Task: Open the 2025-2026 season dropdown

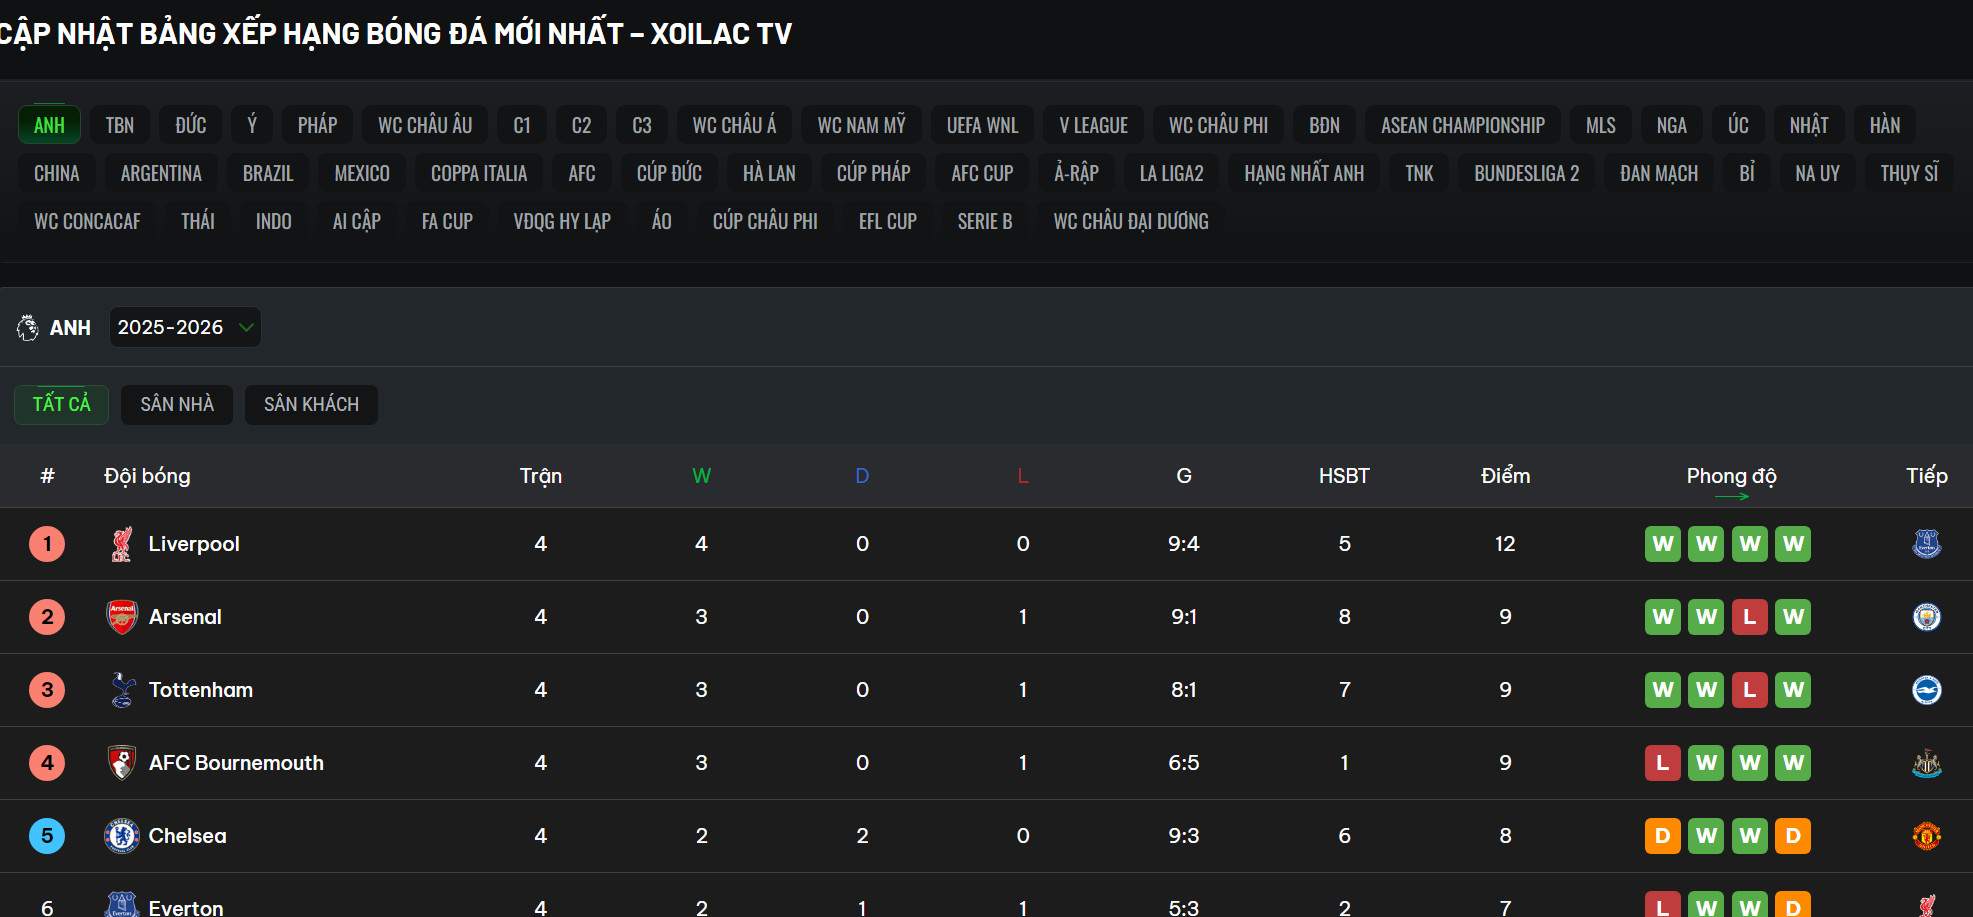Action: (x=184, y=327)
